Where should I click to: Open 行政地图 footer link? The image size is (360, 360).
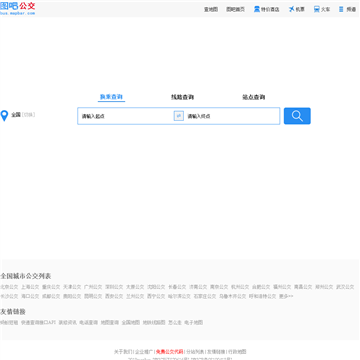point(237,351)
